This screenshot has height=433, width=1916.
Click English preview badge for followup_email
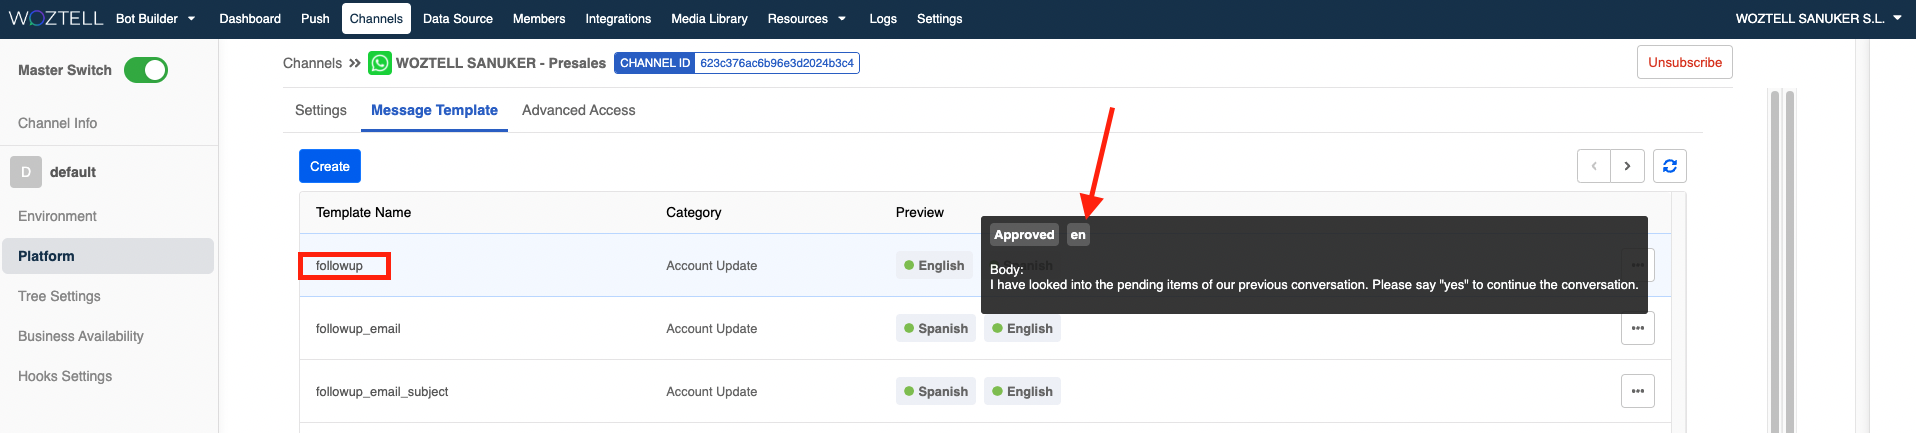click(1022, 328)
